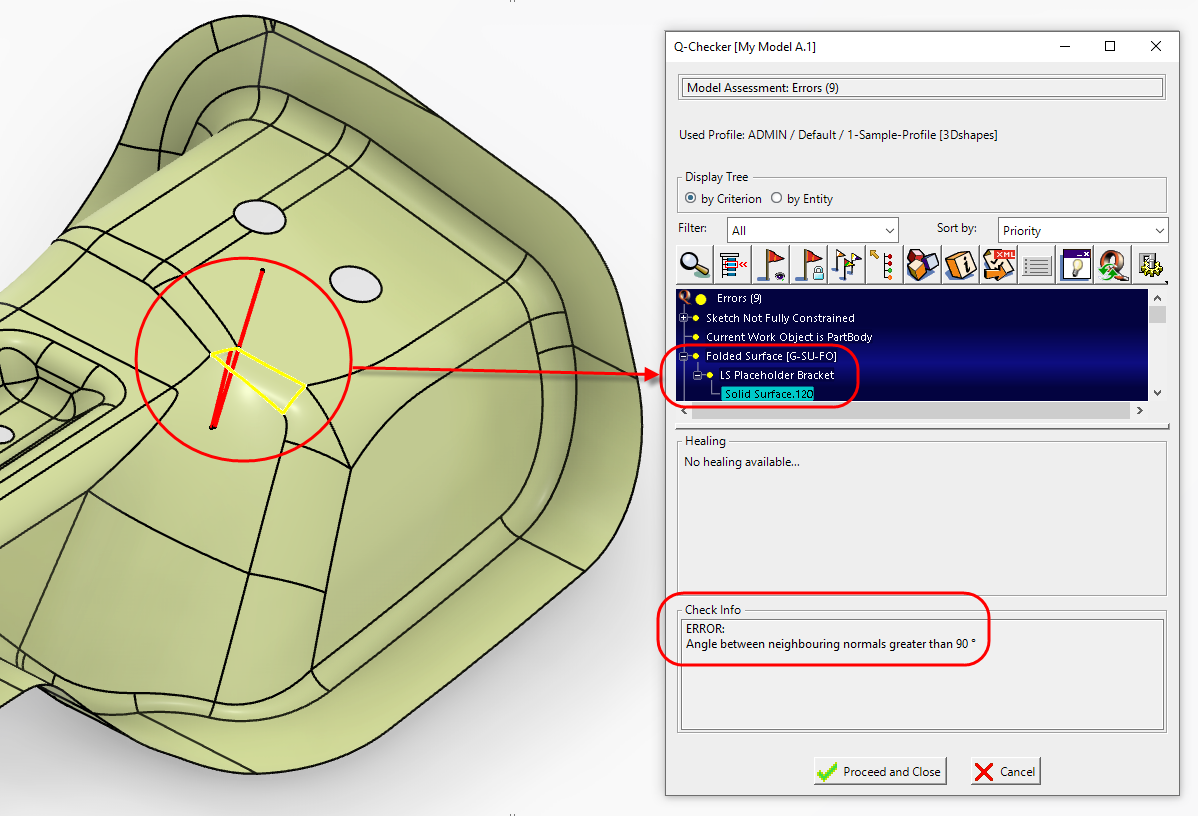
Task: Select Solid Surface.120 tree entry
Action: [768, 394]
